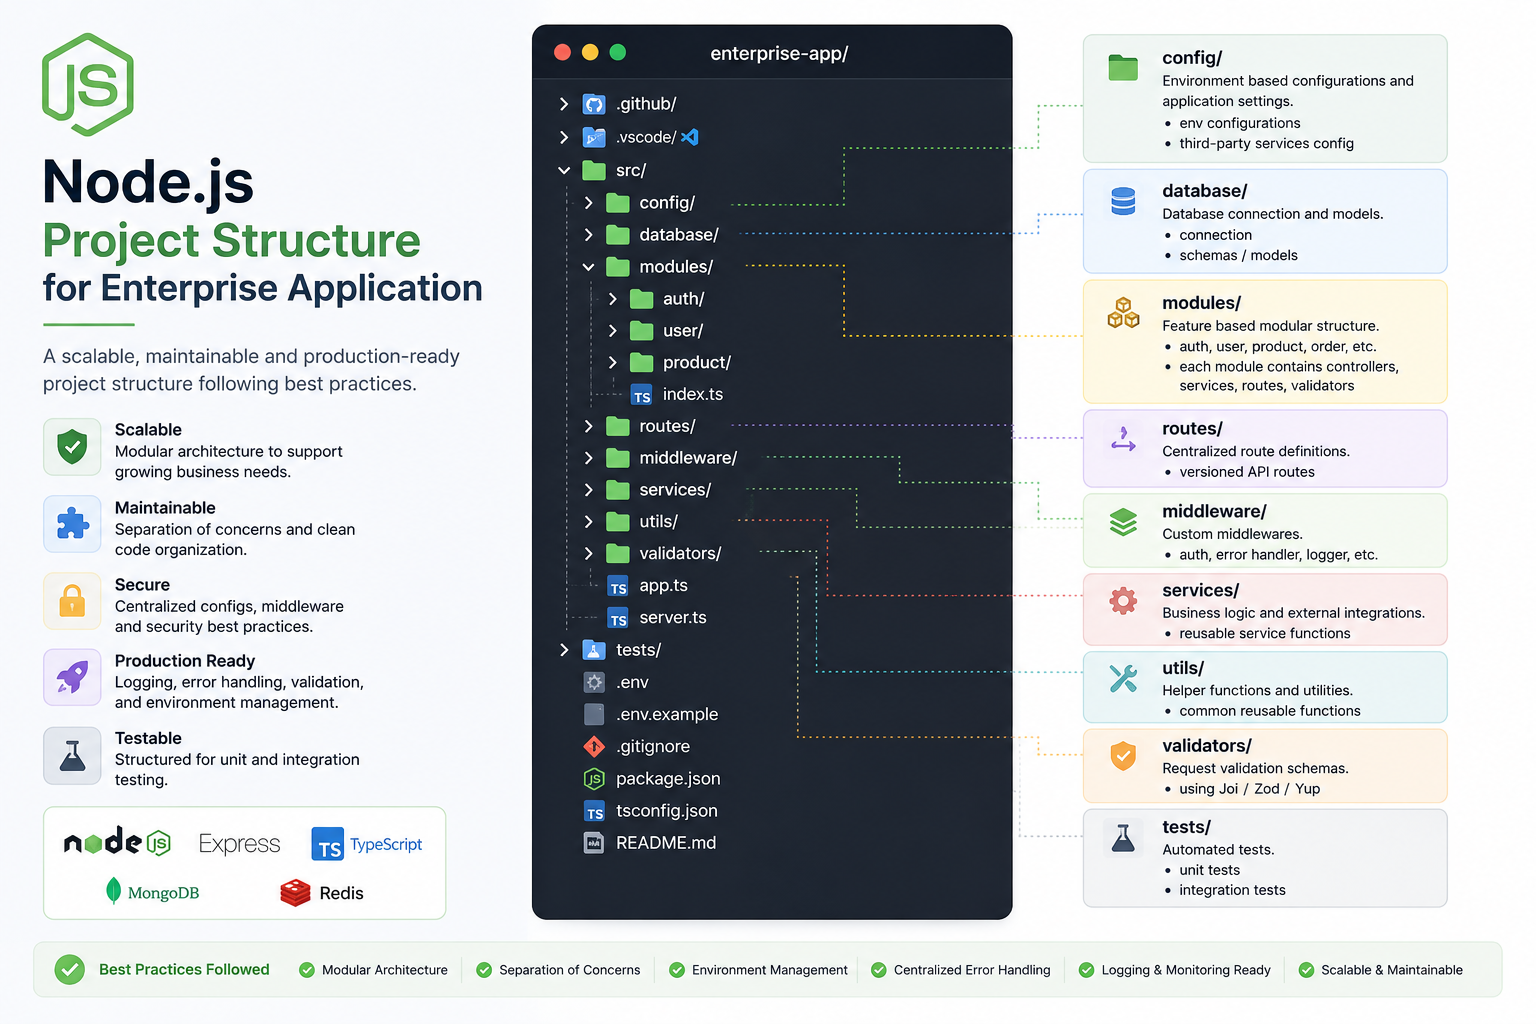Select the utils/ folder row in tree
Image resolution: width=1536 pixels, height=1024 pixels.
tap(630, 522)
